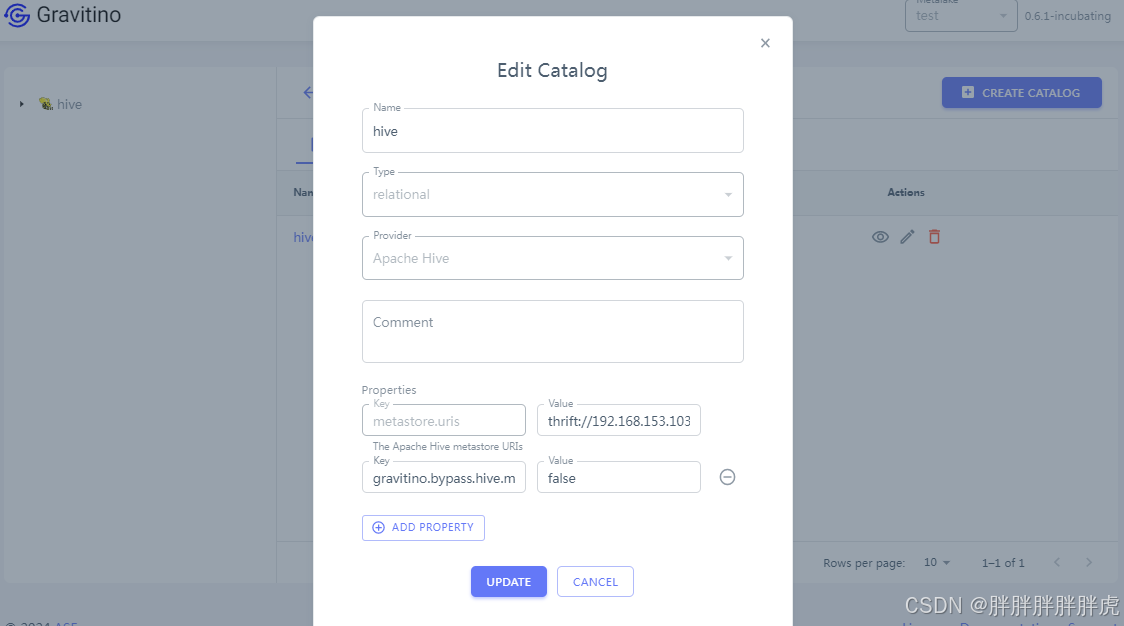The width and height of the screenshot is (1124, 626).
Task: Go to the previous page arrow
Action: [1057, 563]
